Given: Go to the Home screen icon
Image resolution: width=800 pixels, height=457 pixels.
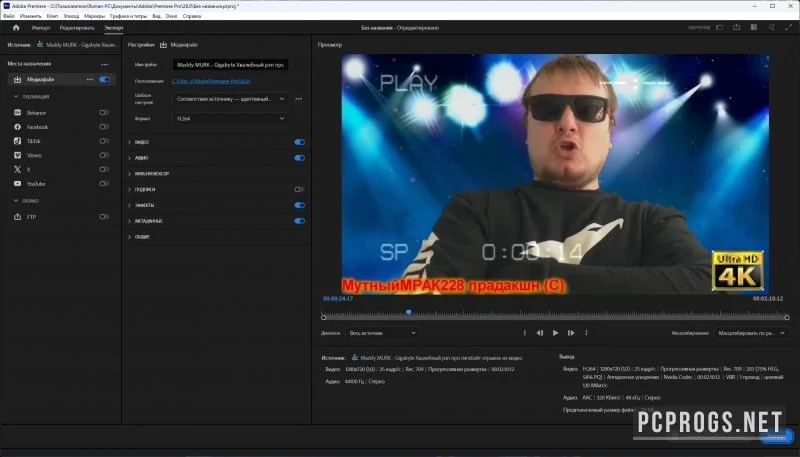Looking at the screenshot, I should (16, 28).
